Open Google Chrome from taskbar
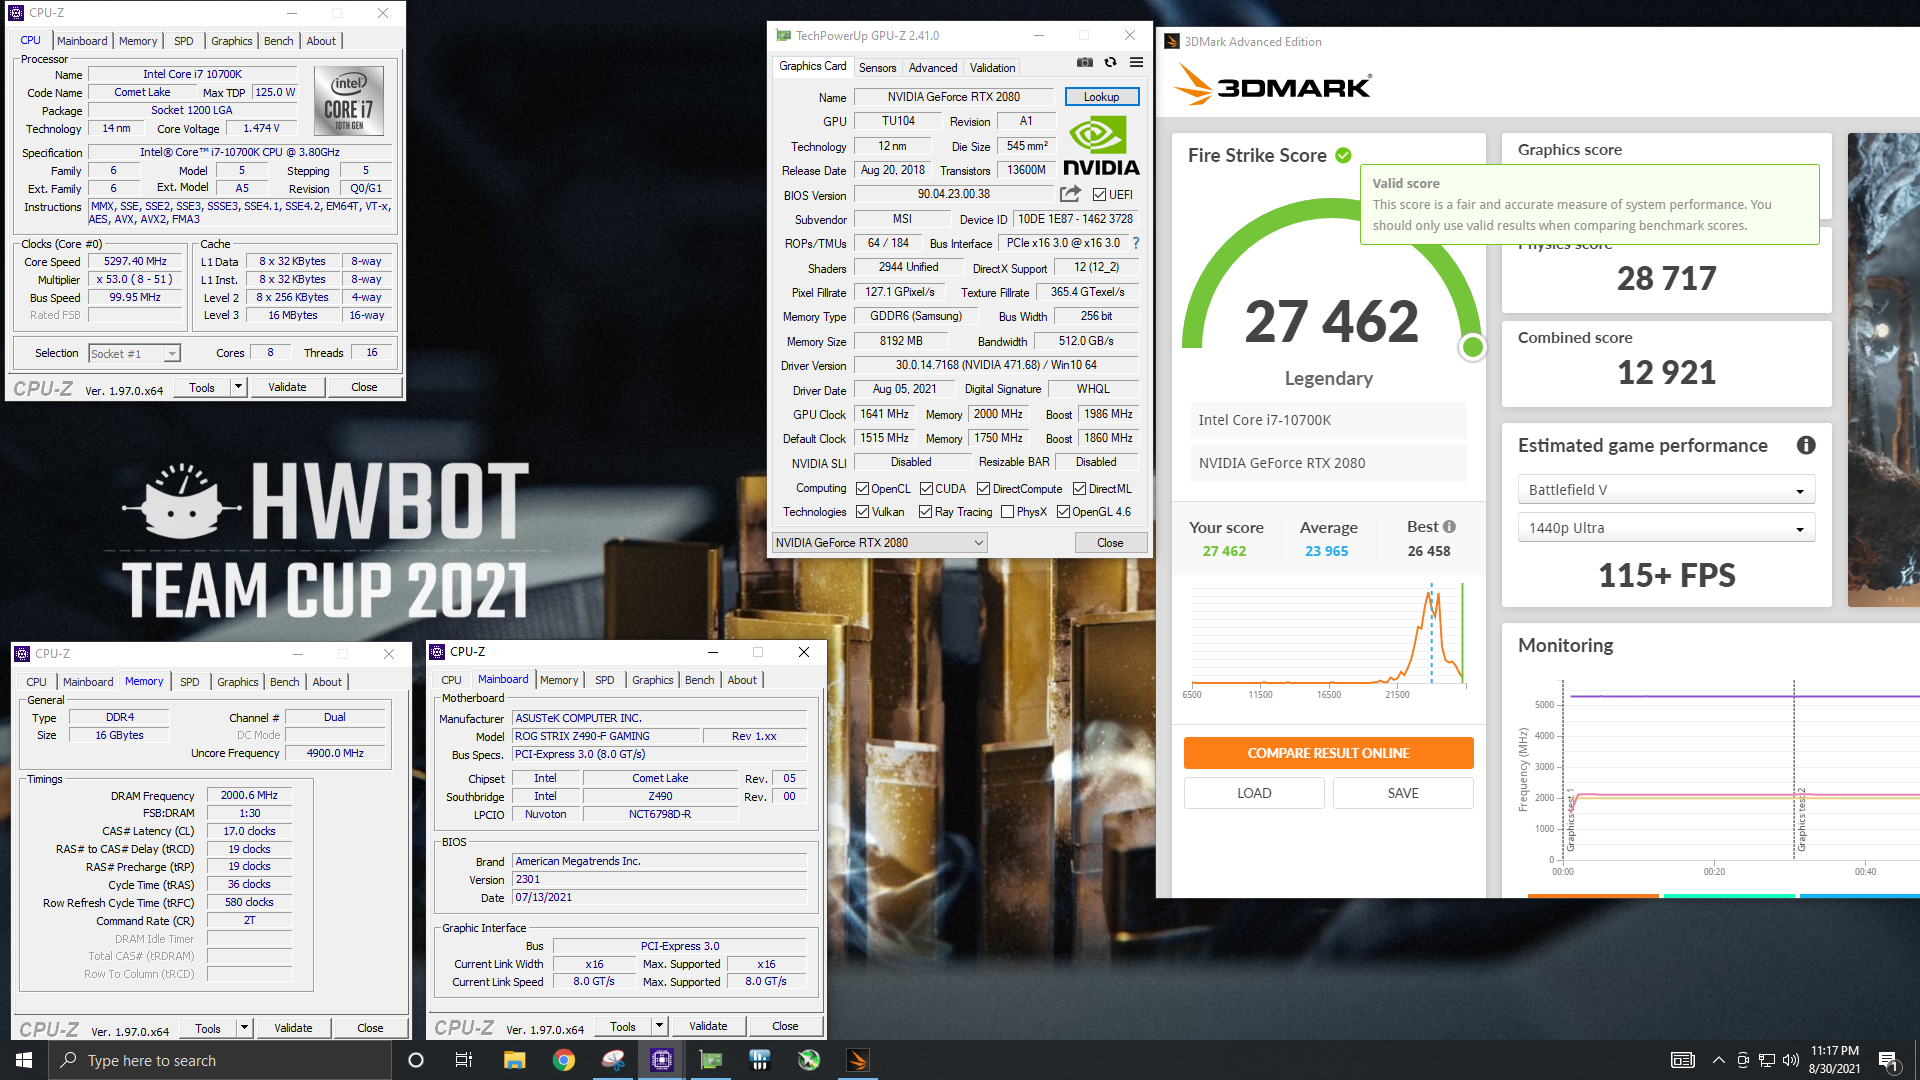 [564, 1060]
